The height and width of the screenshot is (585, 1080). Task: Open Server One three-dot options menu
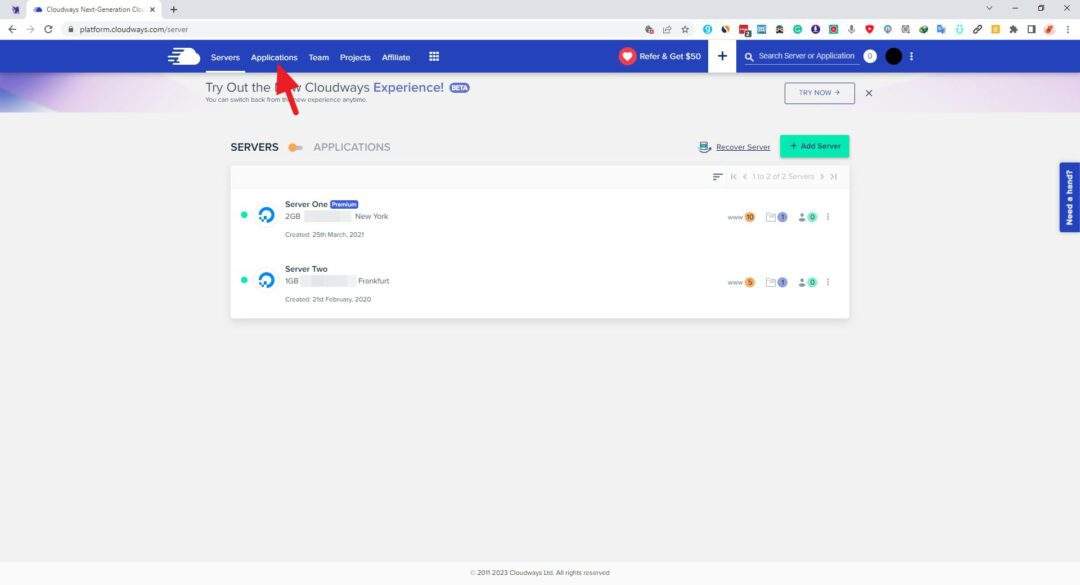pos(828,217)
